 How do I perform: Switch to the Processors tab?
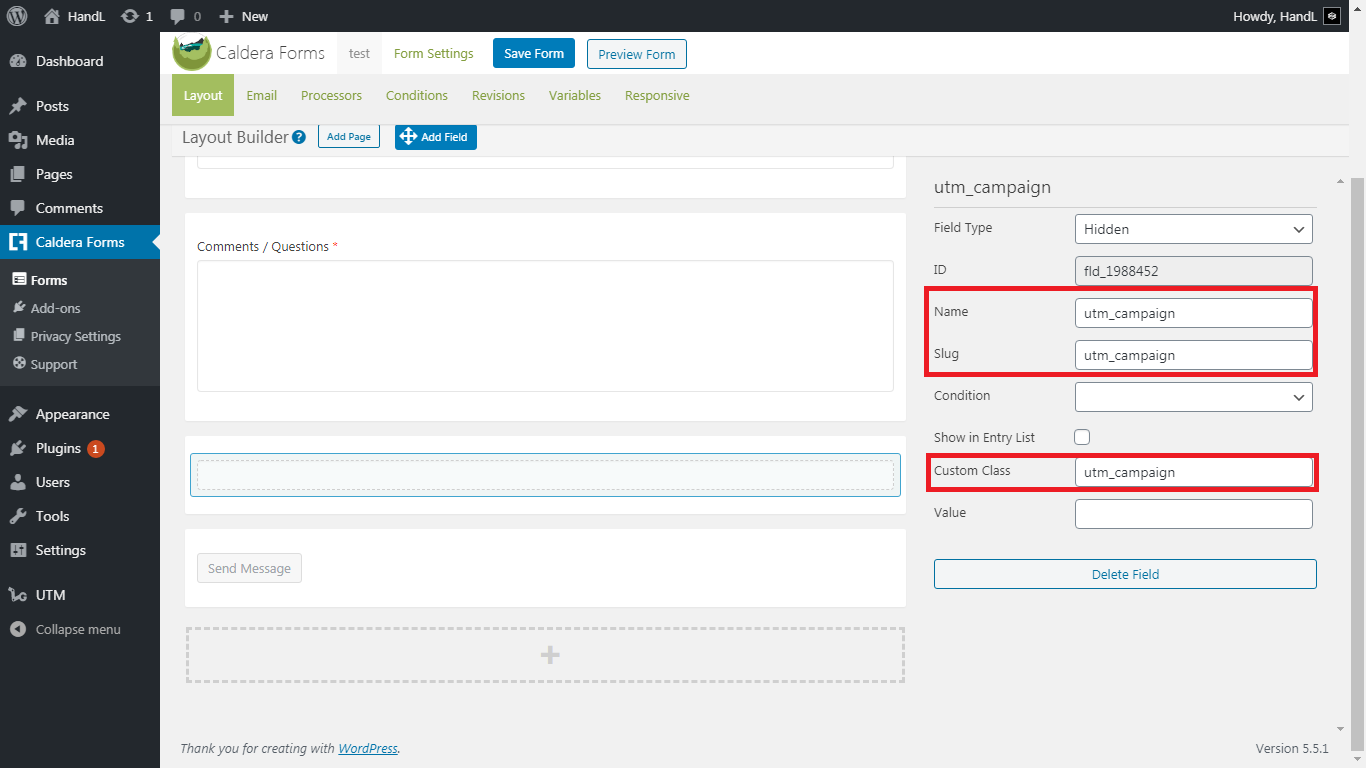click(331, 96)
